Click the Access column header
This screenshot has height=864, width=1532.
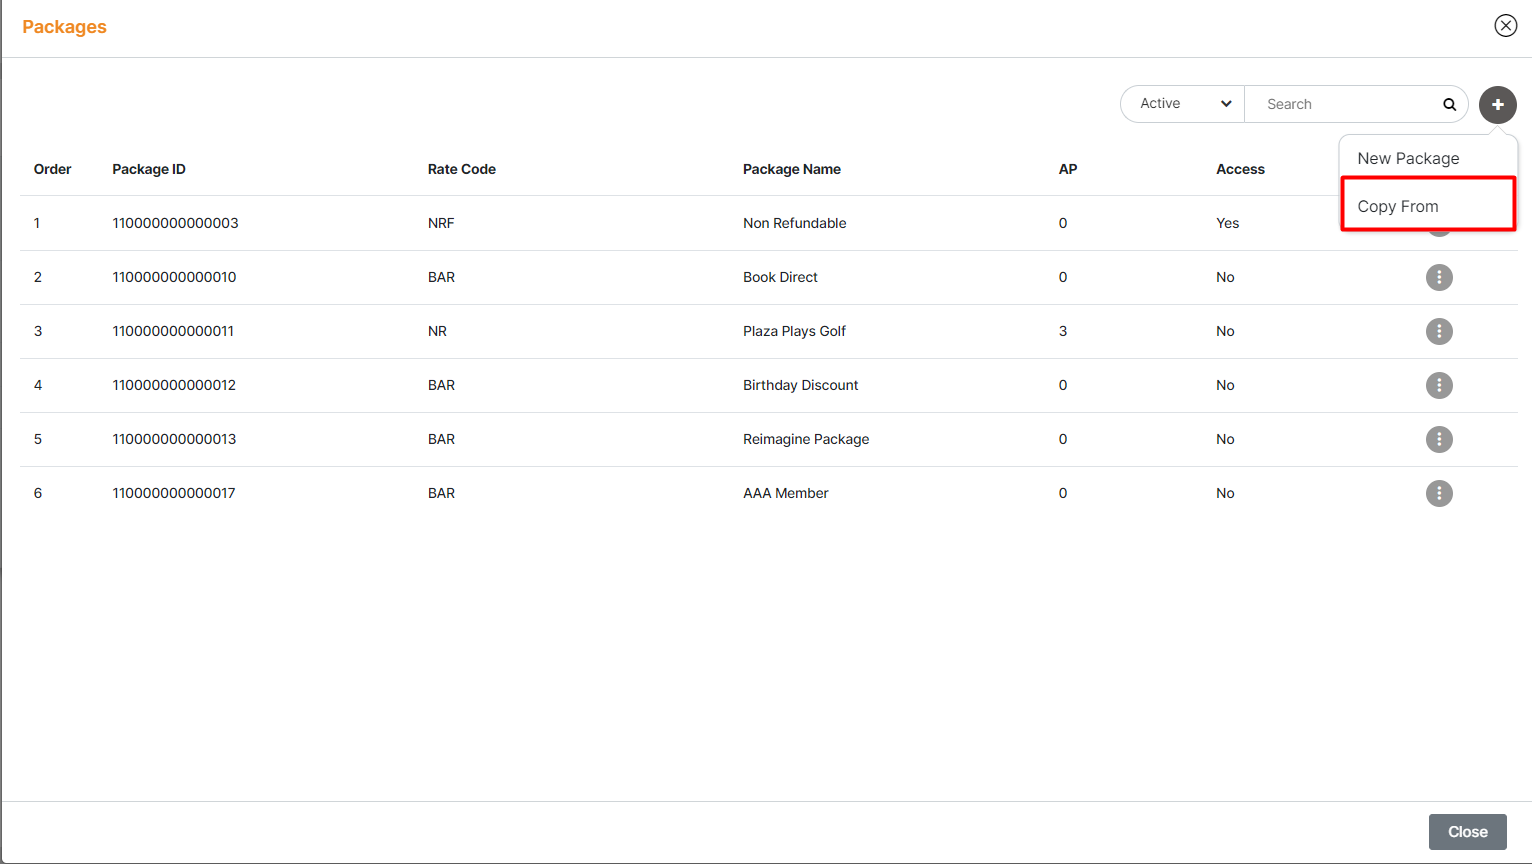(1240, 169)
